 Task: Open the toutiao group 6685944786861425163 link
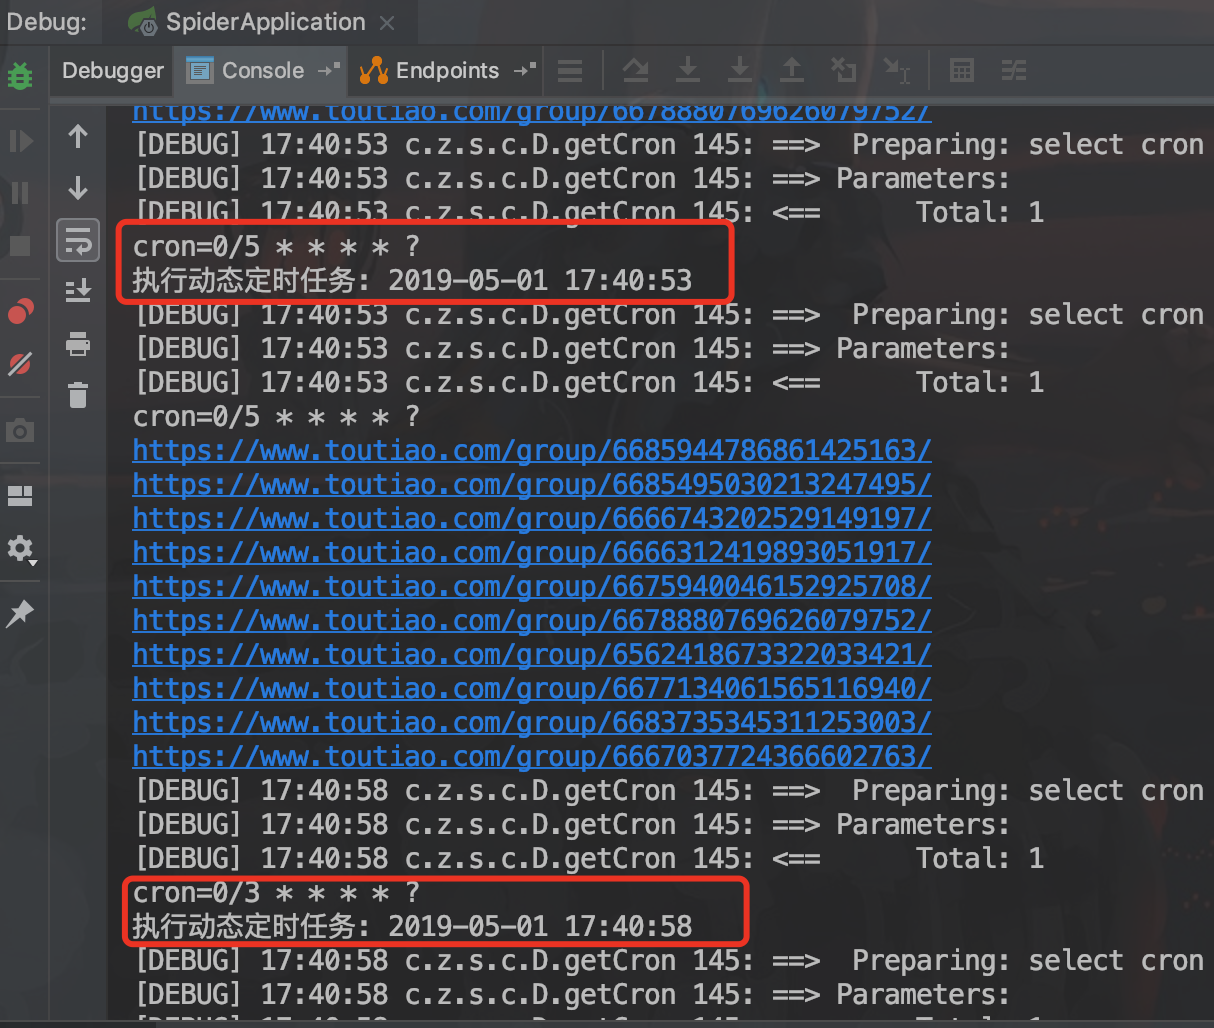[530, 450]
